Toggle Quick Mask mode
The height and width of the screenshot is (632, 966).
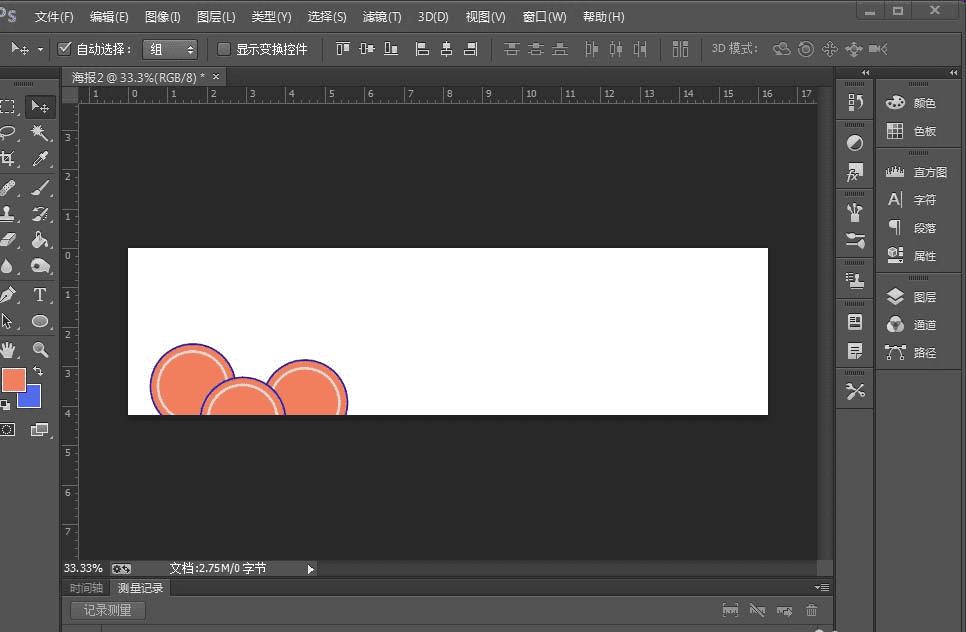click(x=8, y=429)
